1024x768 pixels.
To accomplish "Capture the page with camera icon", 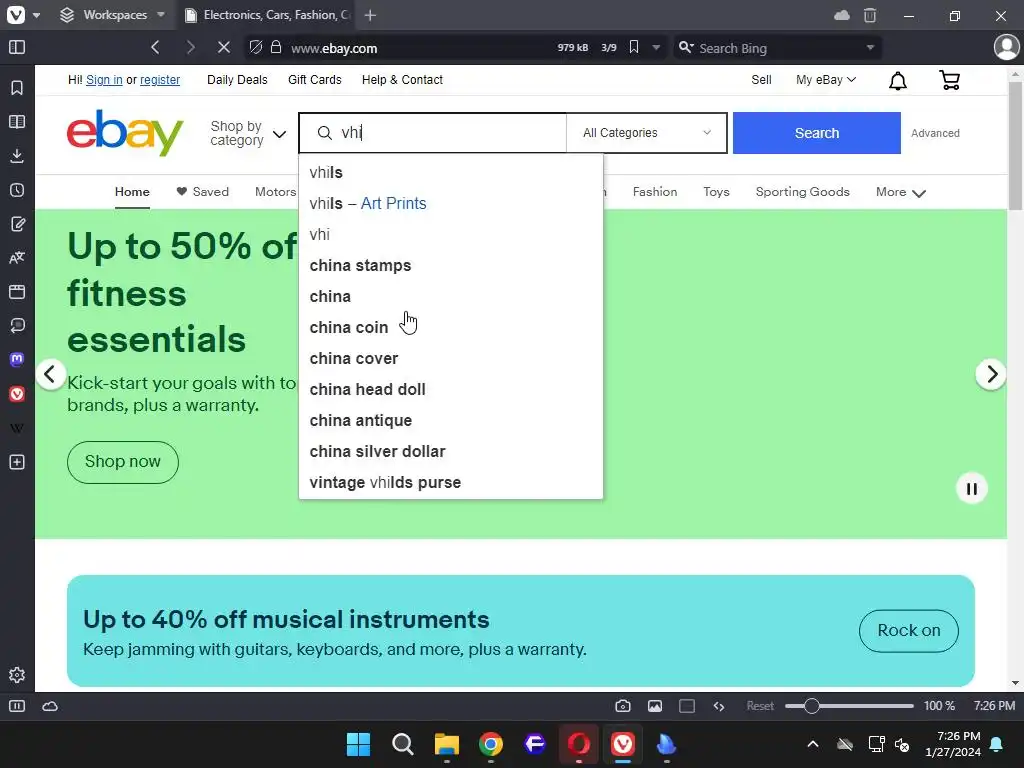I will coord(623,706).
